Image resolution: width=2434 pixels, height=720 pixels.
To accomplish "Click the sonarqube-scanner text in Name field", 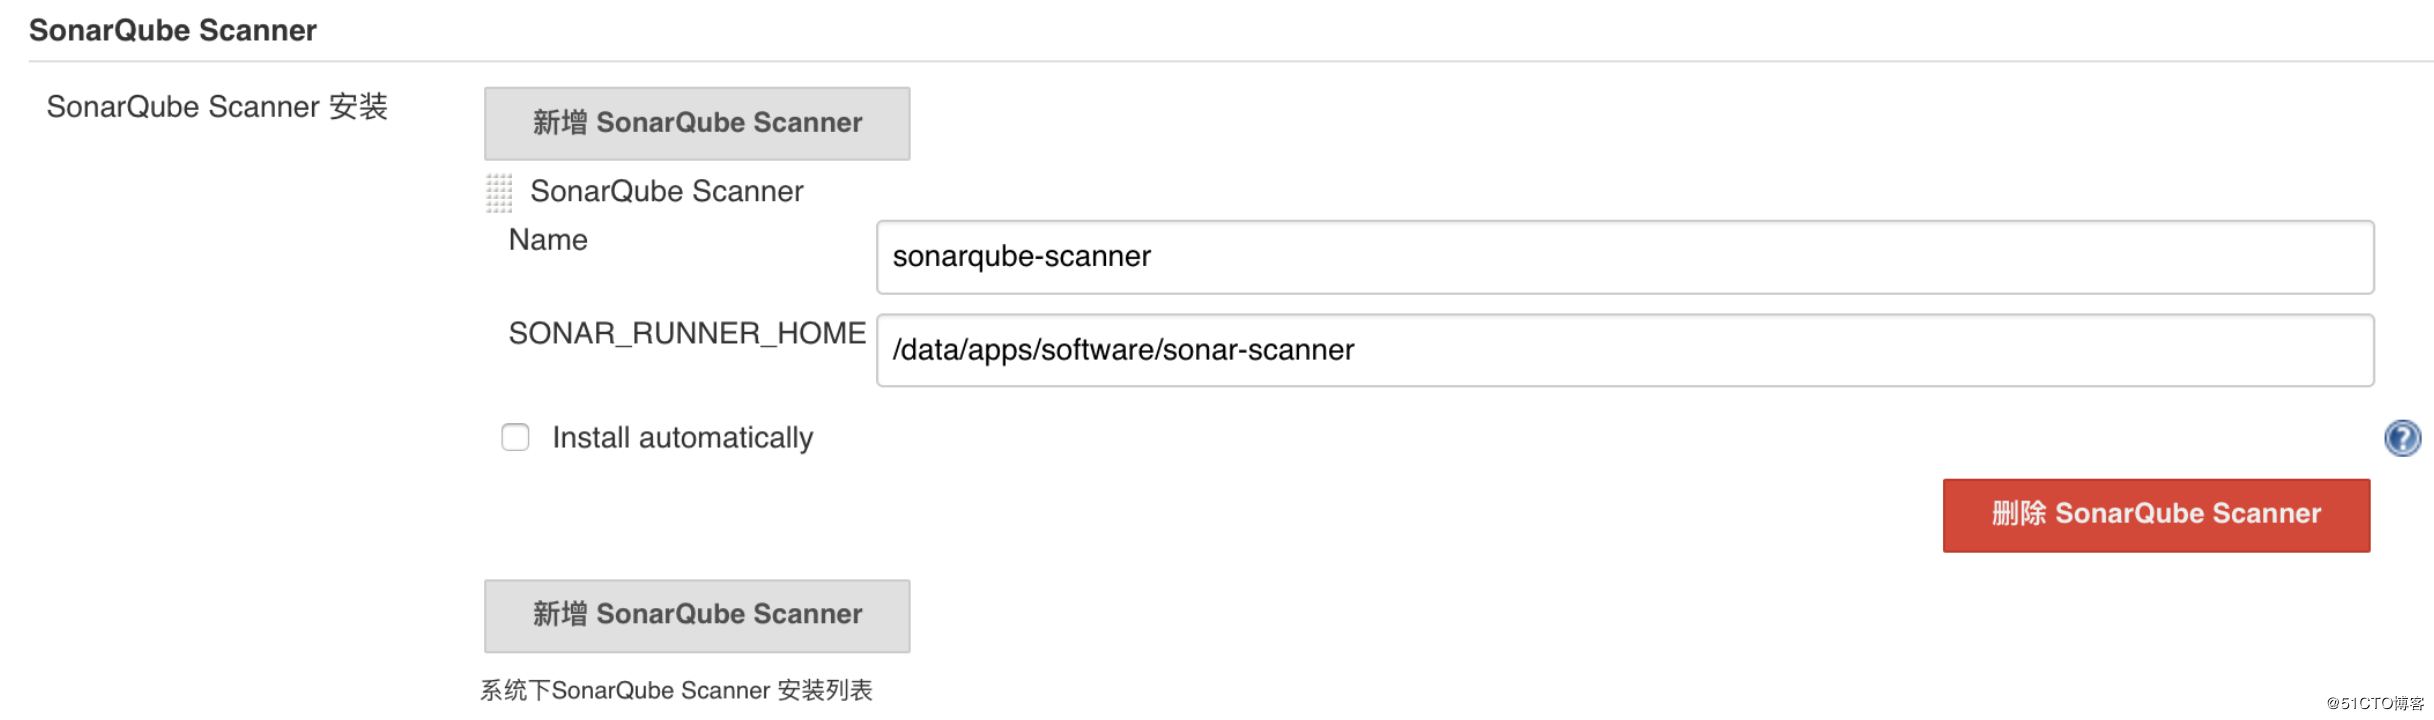I will (x=1021, y=257).
